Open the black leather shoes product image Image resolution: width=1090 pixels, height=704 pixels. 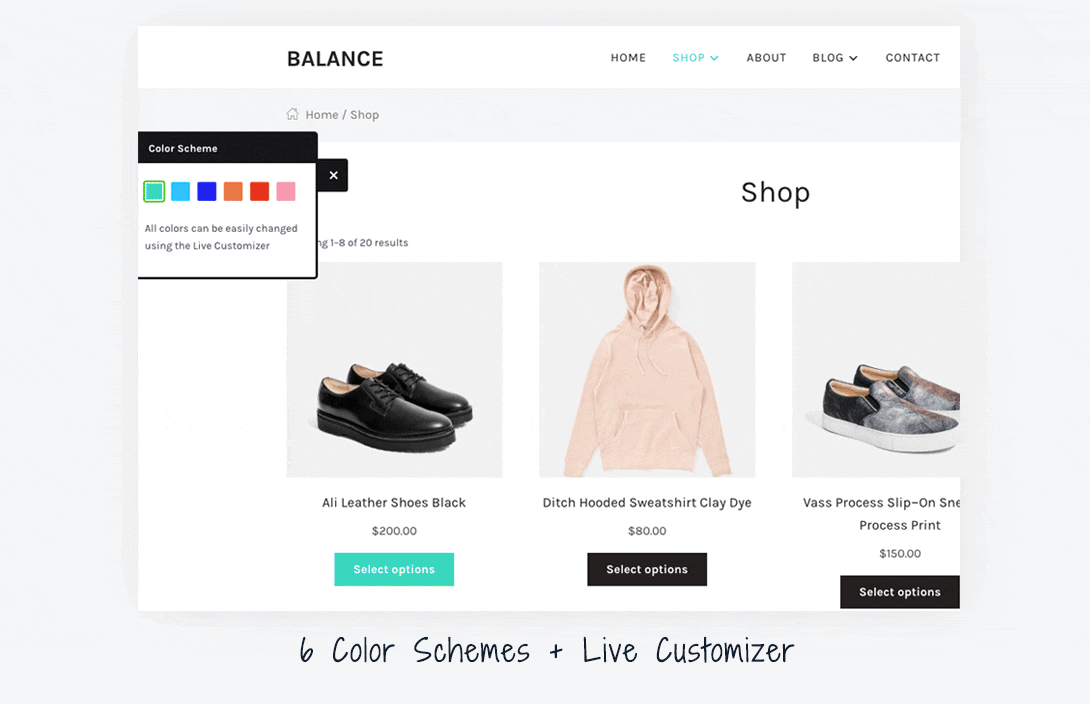(395, 370)
